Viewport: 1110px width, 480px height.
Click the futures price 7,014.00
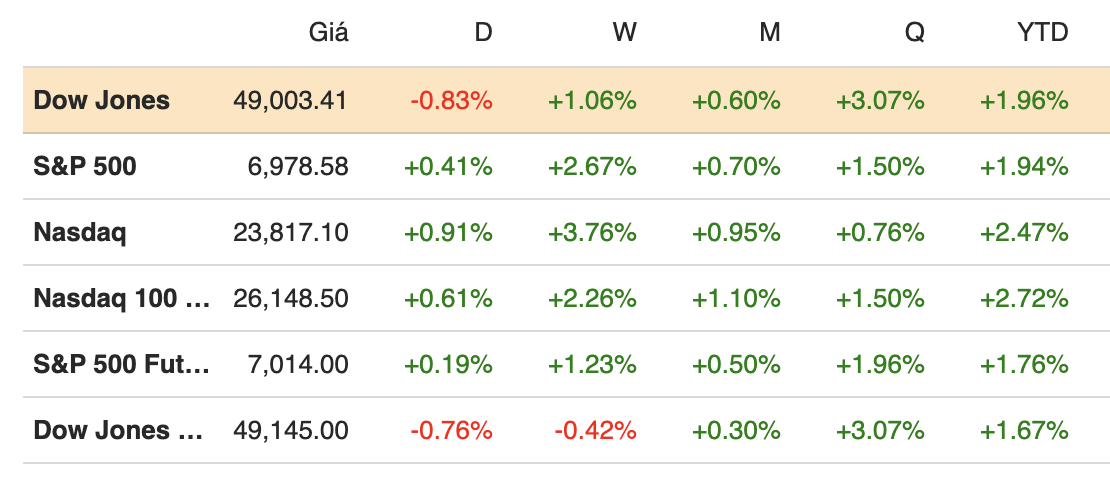pyautogui.click(x=298, y=364)
